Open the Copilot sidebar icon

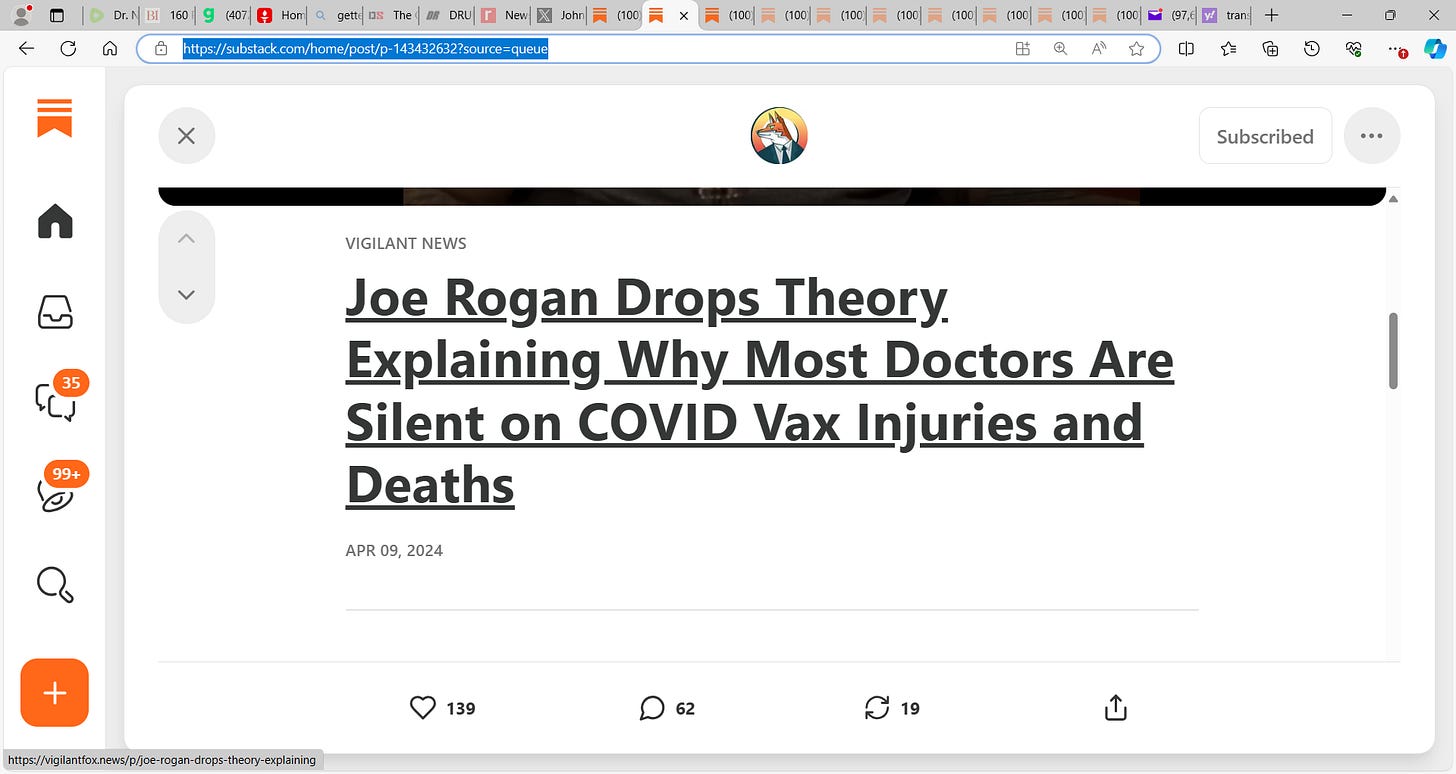coord(1435,48)
